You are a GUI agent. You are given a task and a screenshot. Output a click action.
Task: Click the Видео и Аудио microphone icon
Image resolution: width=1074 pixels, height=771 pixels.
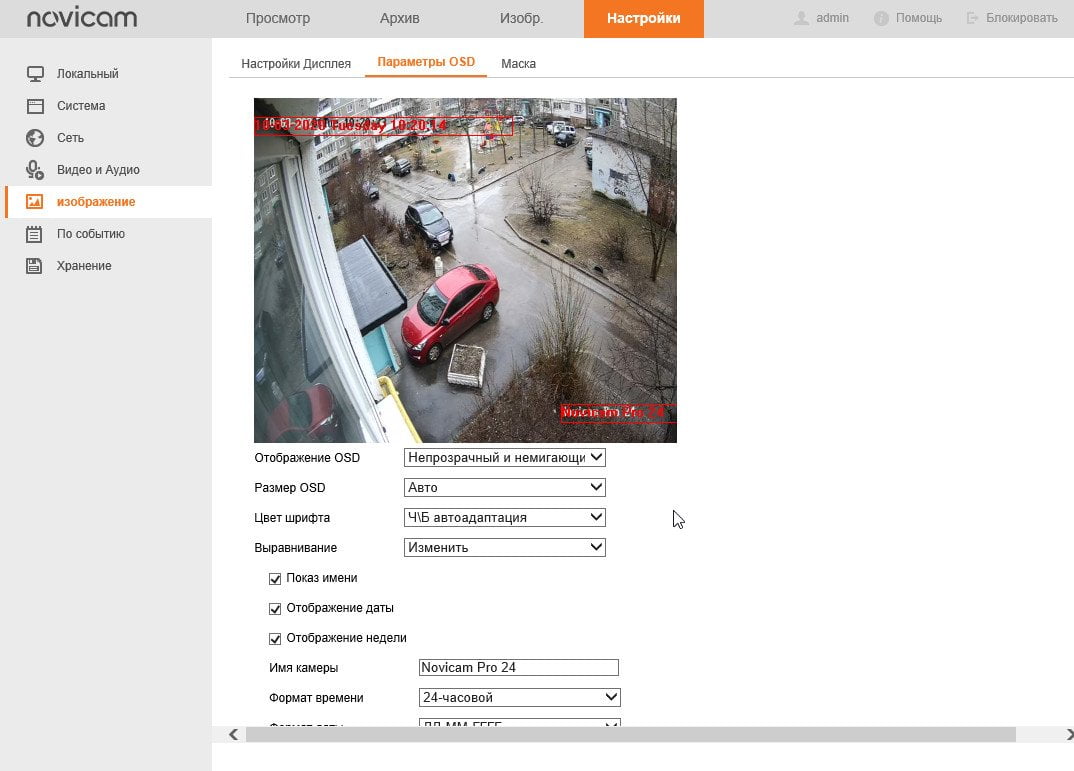[x=35, y=170]
